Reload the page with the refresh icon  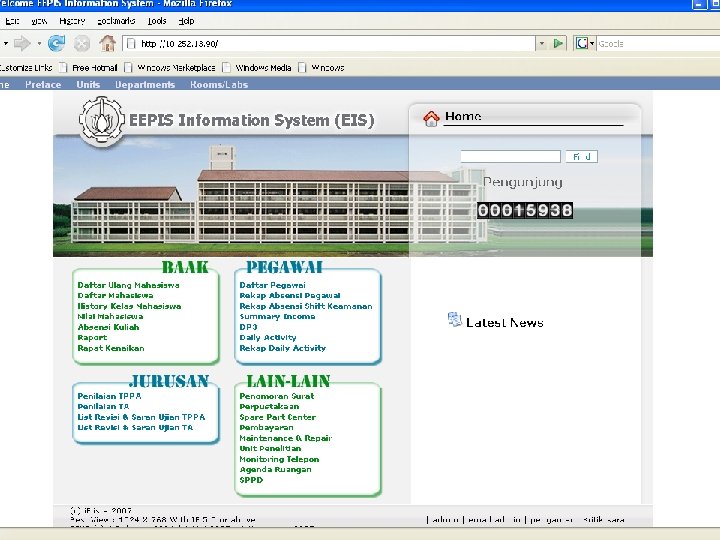click(56, 43)
